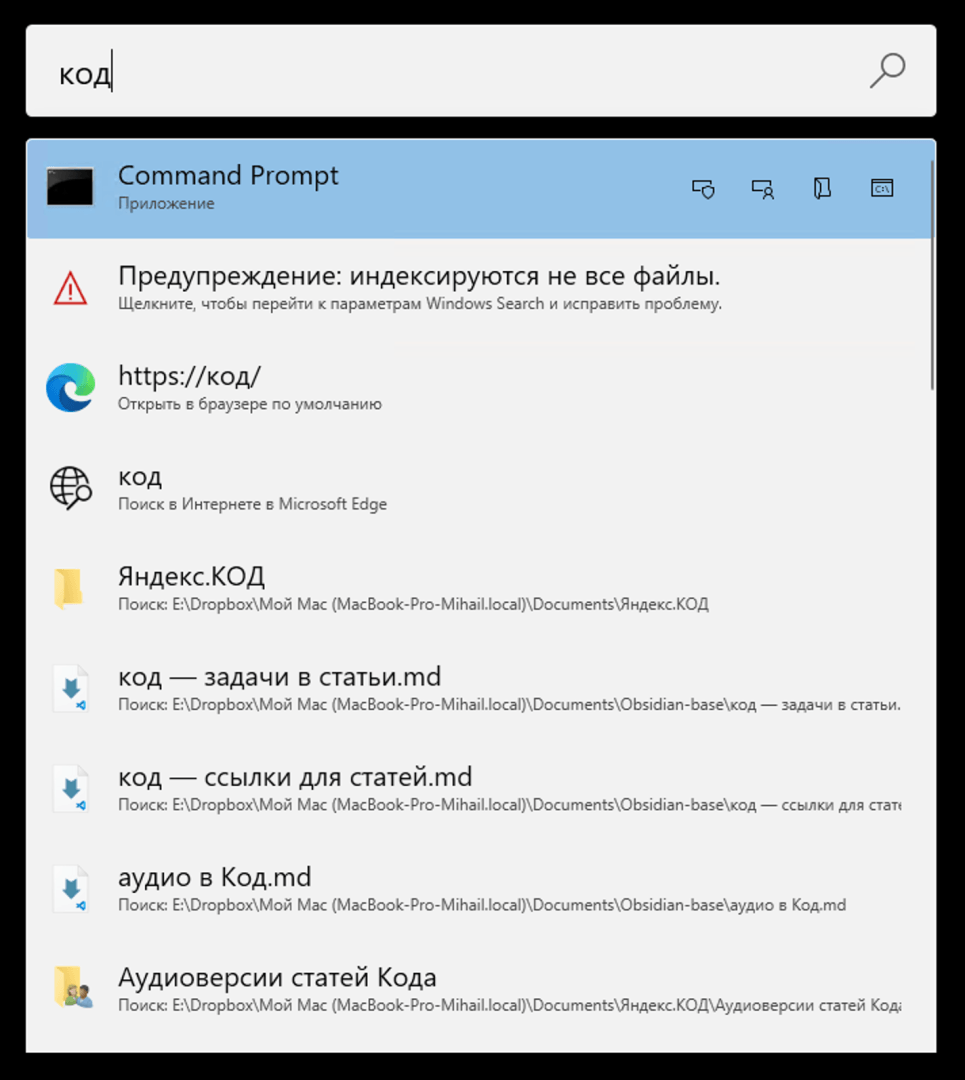The width and height of the screenshot is (965, 1080).
Task: Click the web search globe icon
Action: [70, 488]
